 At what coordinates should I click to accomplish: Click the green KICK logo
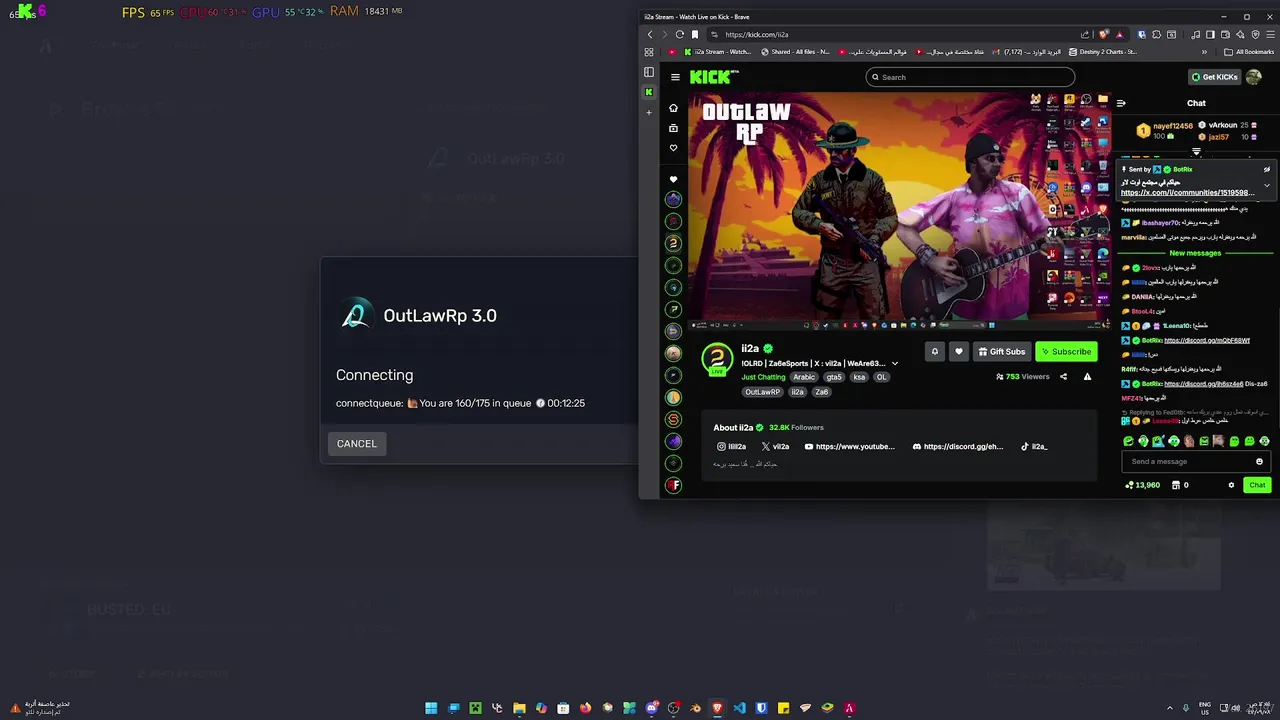[713, 77]
